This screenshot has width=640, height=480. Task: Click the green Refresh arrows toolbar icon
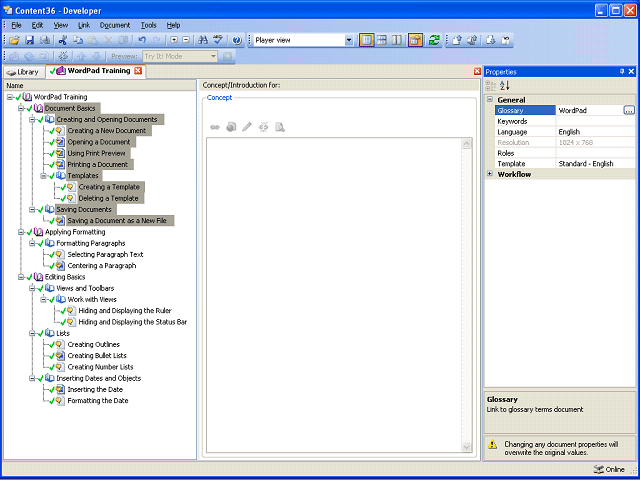[434, 40]
